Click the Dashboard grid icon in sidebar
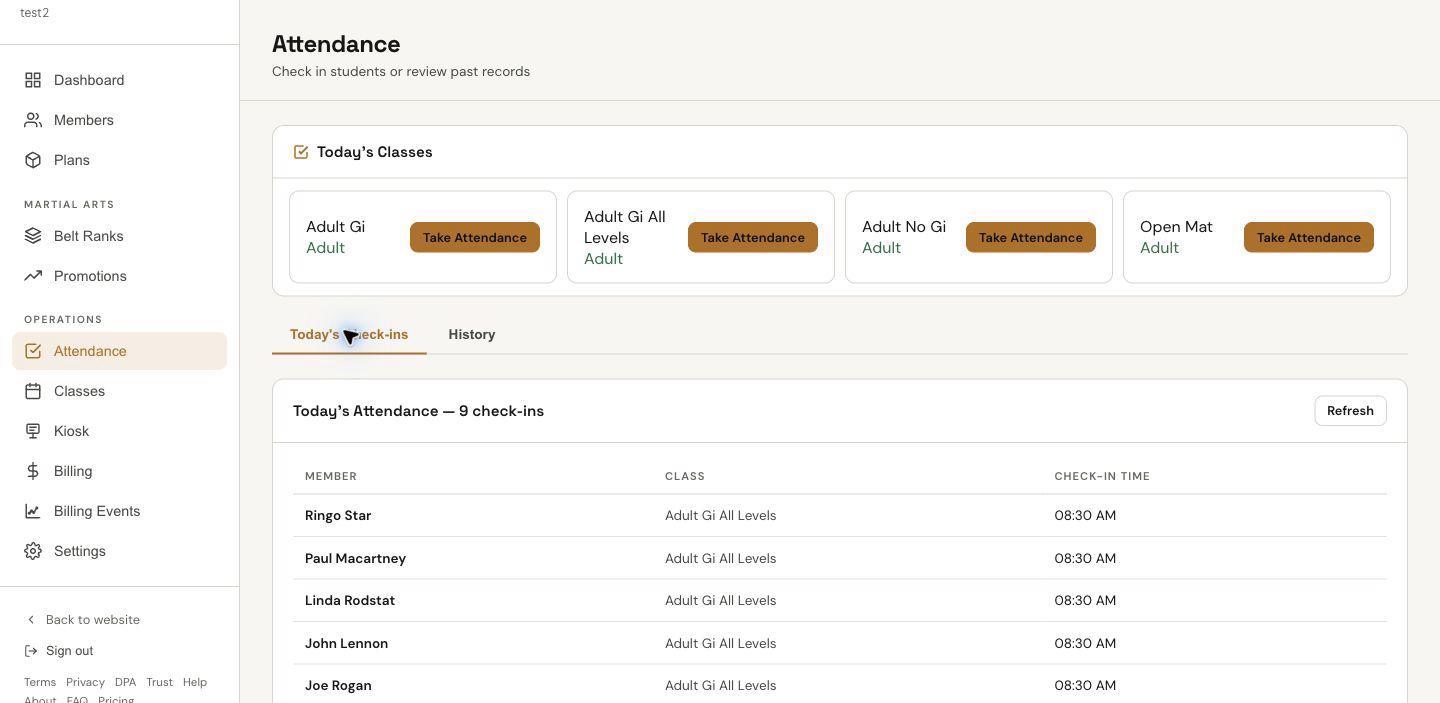1440x703 pixels. 33,80
